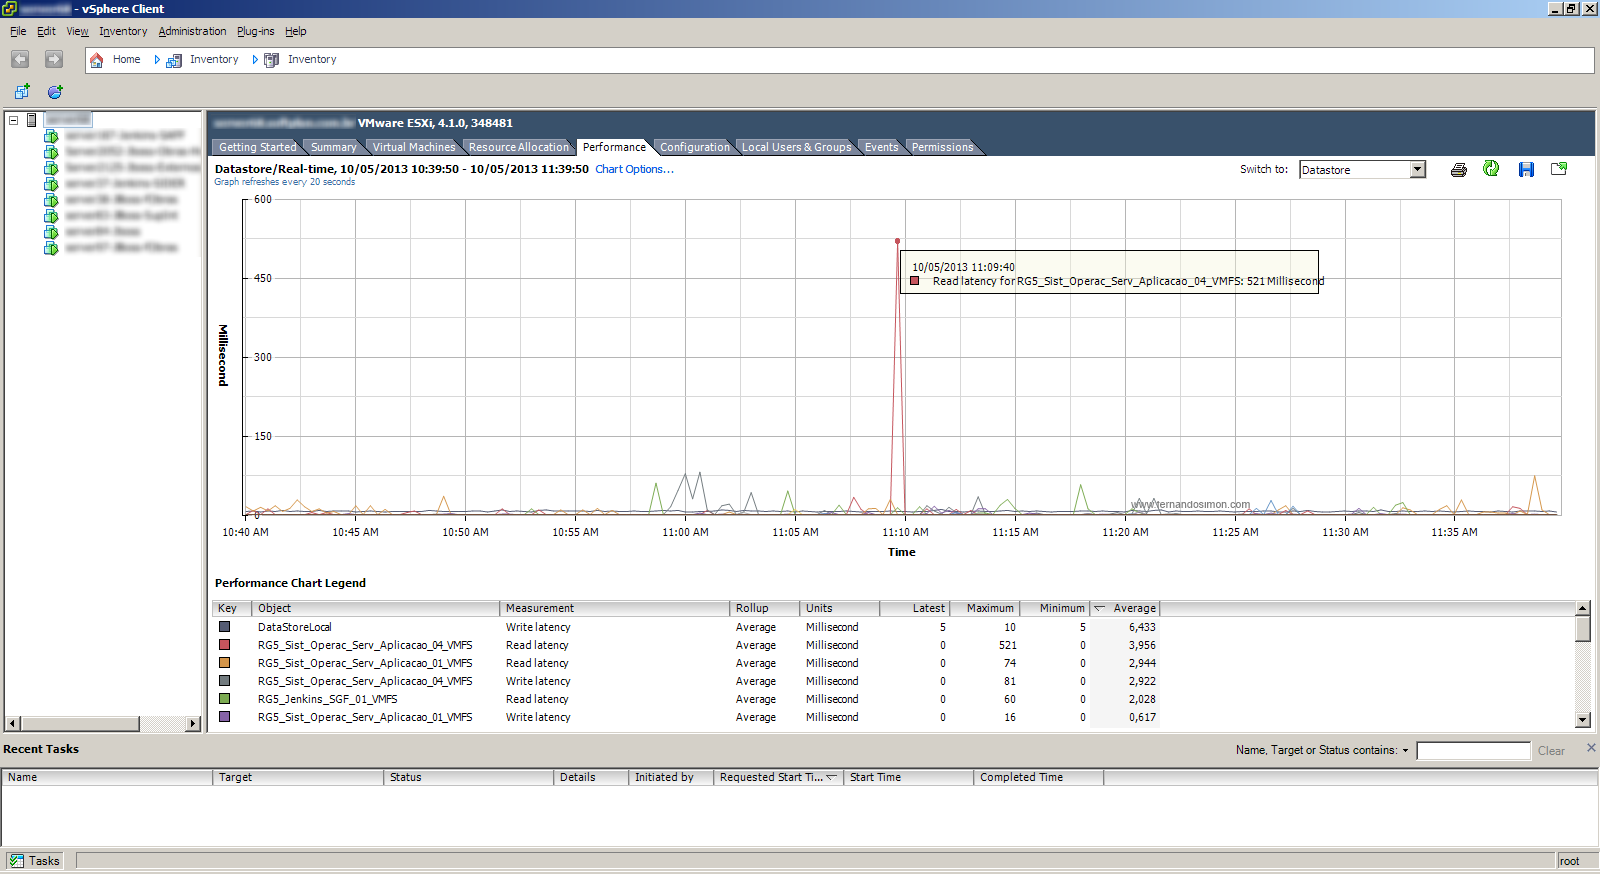Sort tasks by the Name column header
Image resolution: width=1600 pixels, height=874 pixels.
[107, 777]
